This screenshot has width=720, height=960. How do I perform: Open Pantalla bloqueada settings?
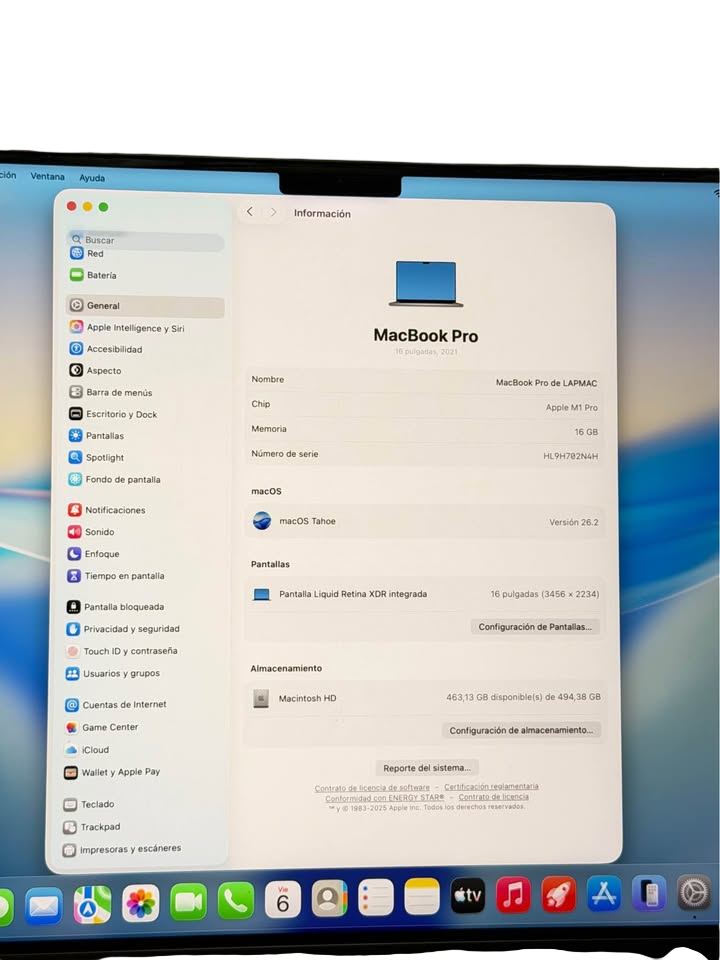point(115,607)
